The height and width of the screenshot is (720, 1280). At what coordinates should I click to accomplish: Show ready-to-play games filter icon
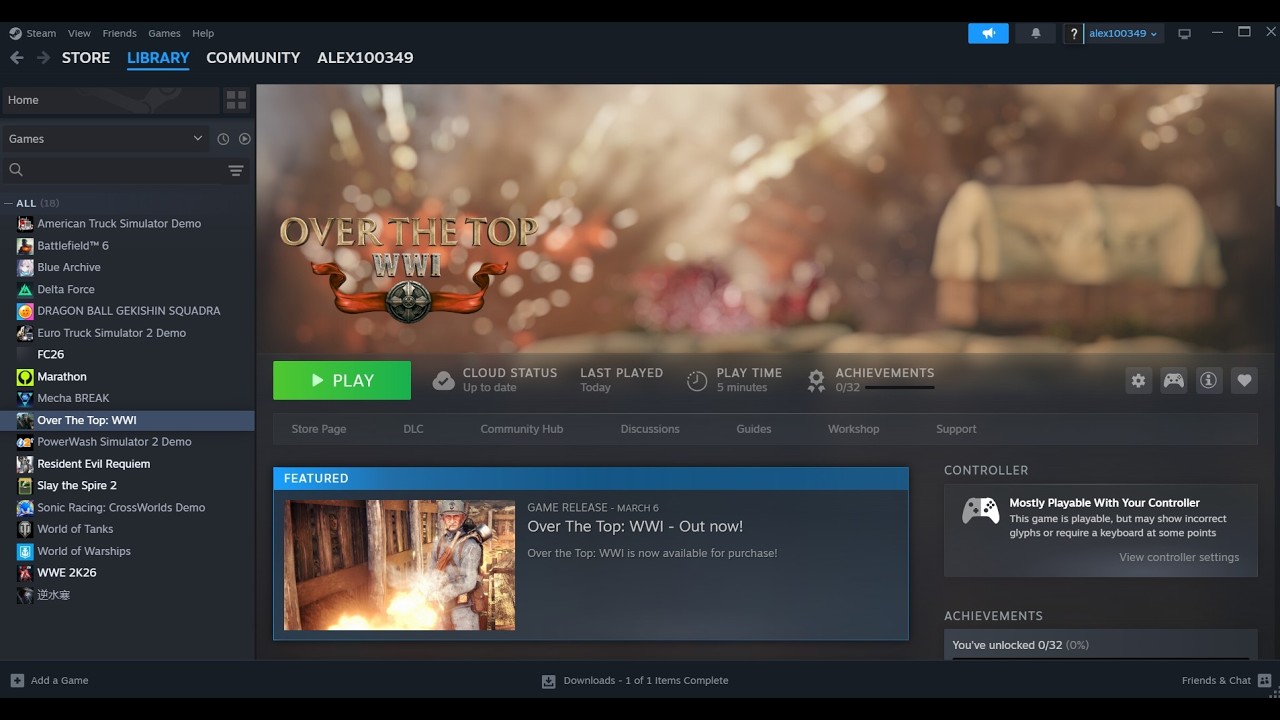[244, 139]
